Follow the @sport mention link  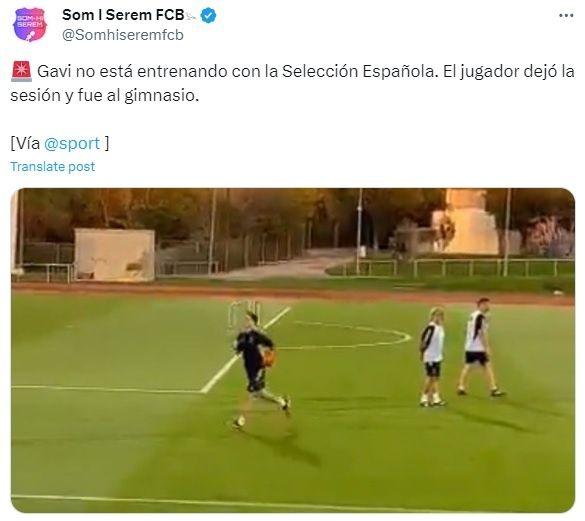click(x=72, y=143)
